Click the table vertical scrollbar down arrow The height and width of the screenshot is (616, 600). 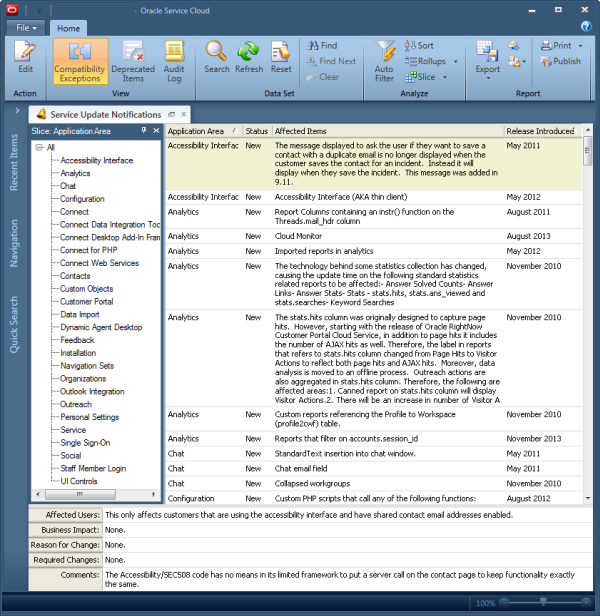tap(588, 498)
